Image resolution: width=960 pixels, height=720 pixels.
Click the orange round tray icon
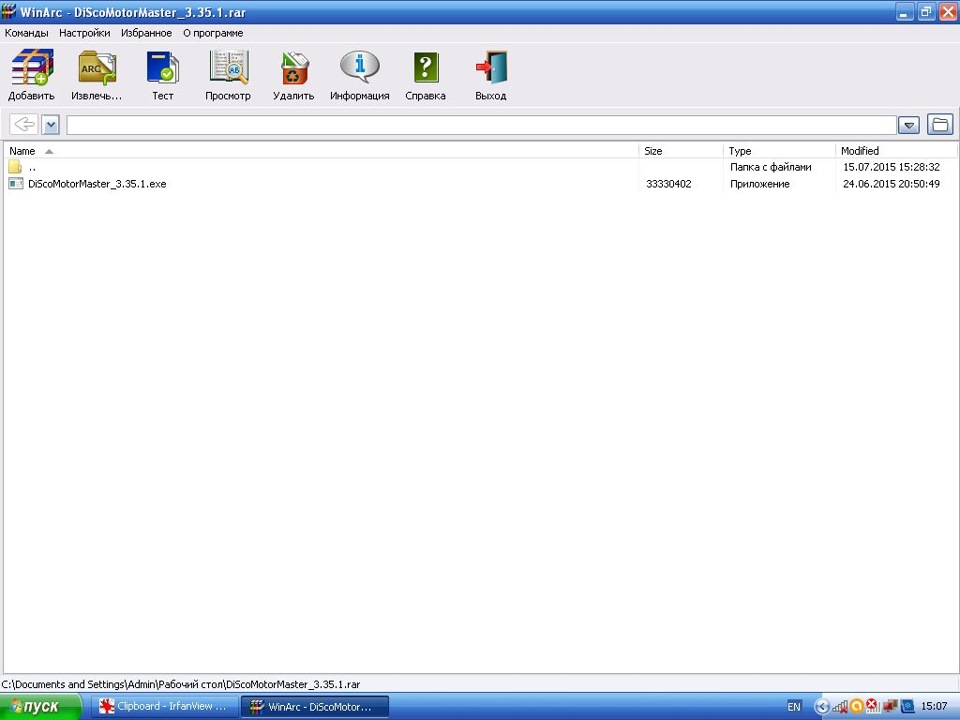pos(857,707)
